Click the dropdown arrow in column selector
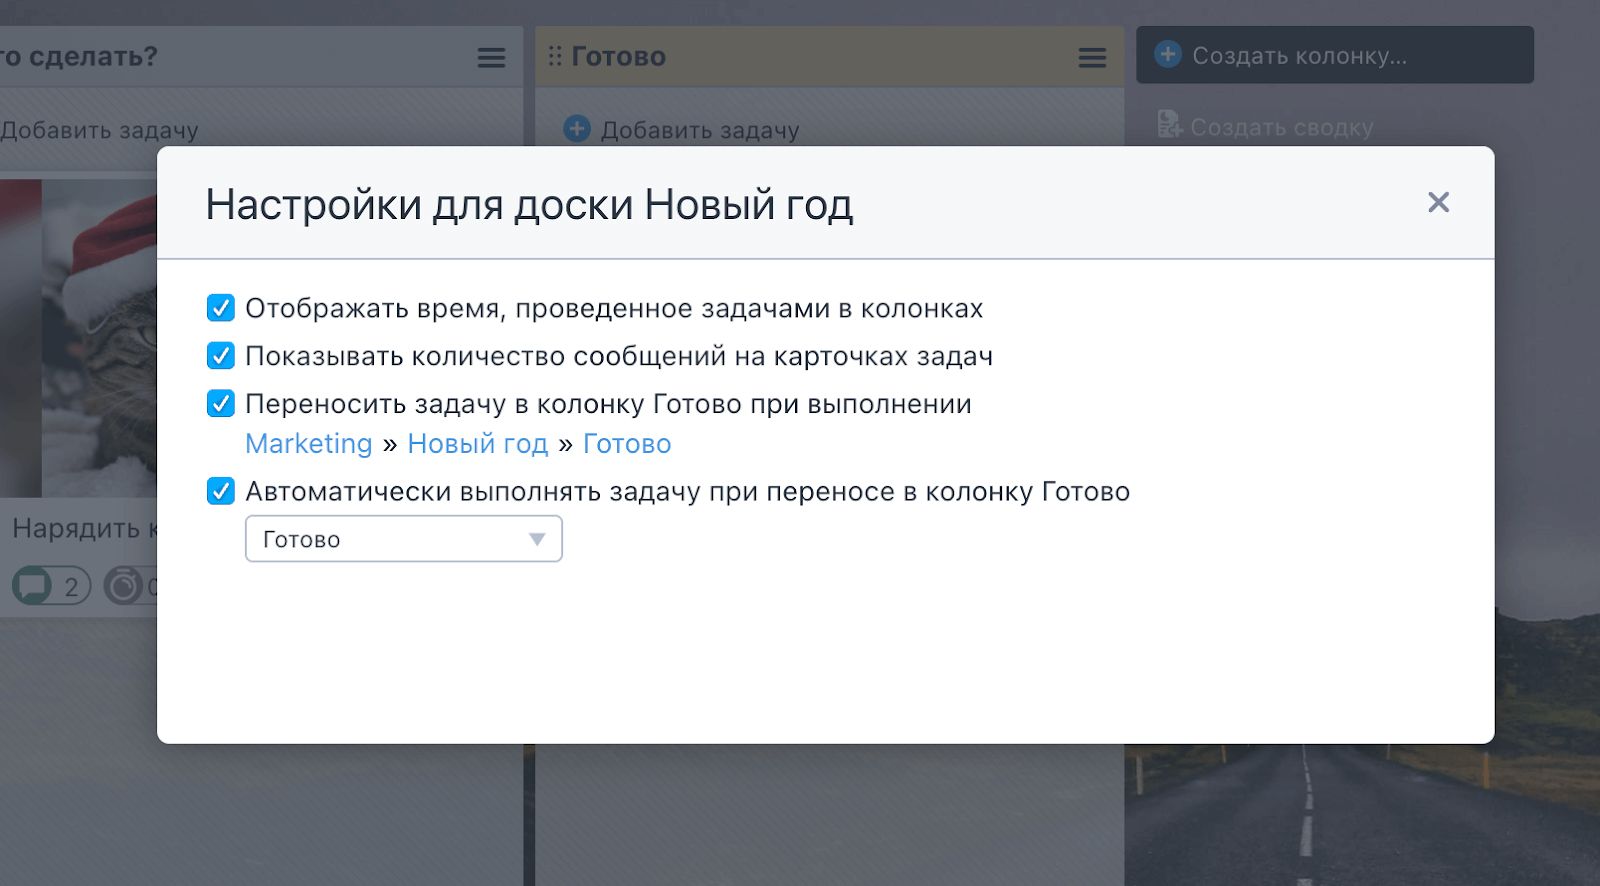The height and width of the screenshot is (886, 1600). [537, 539]
